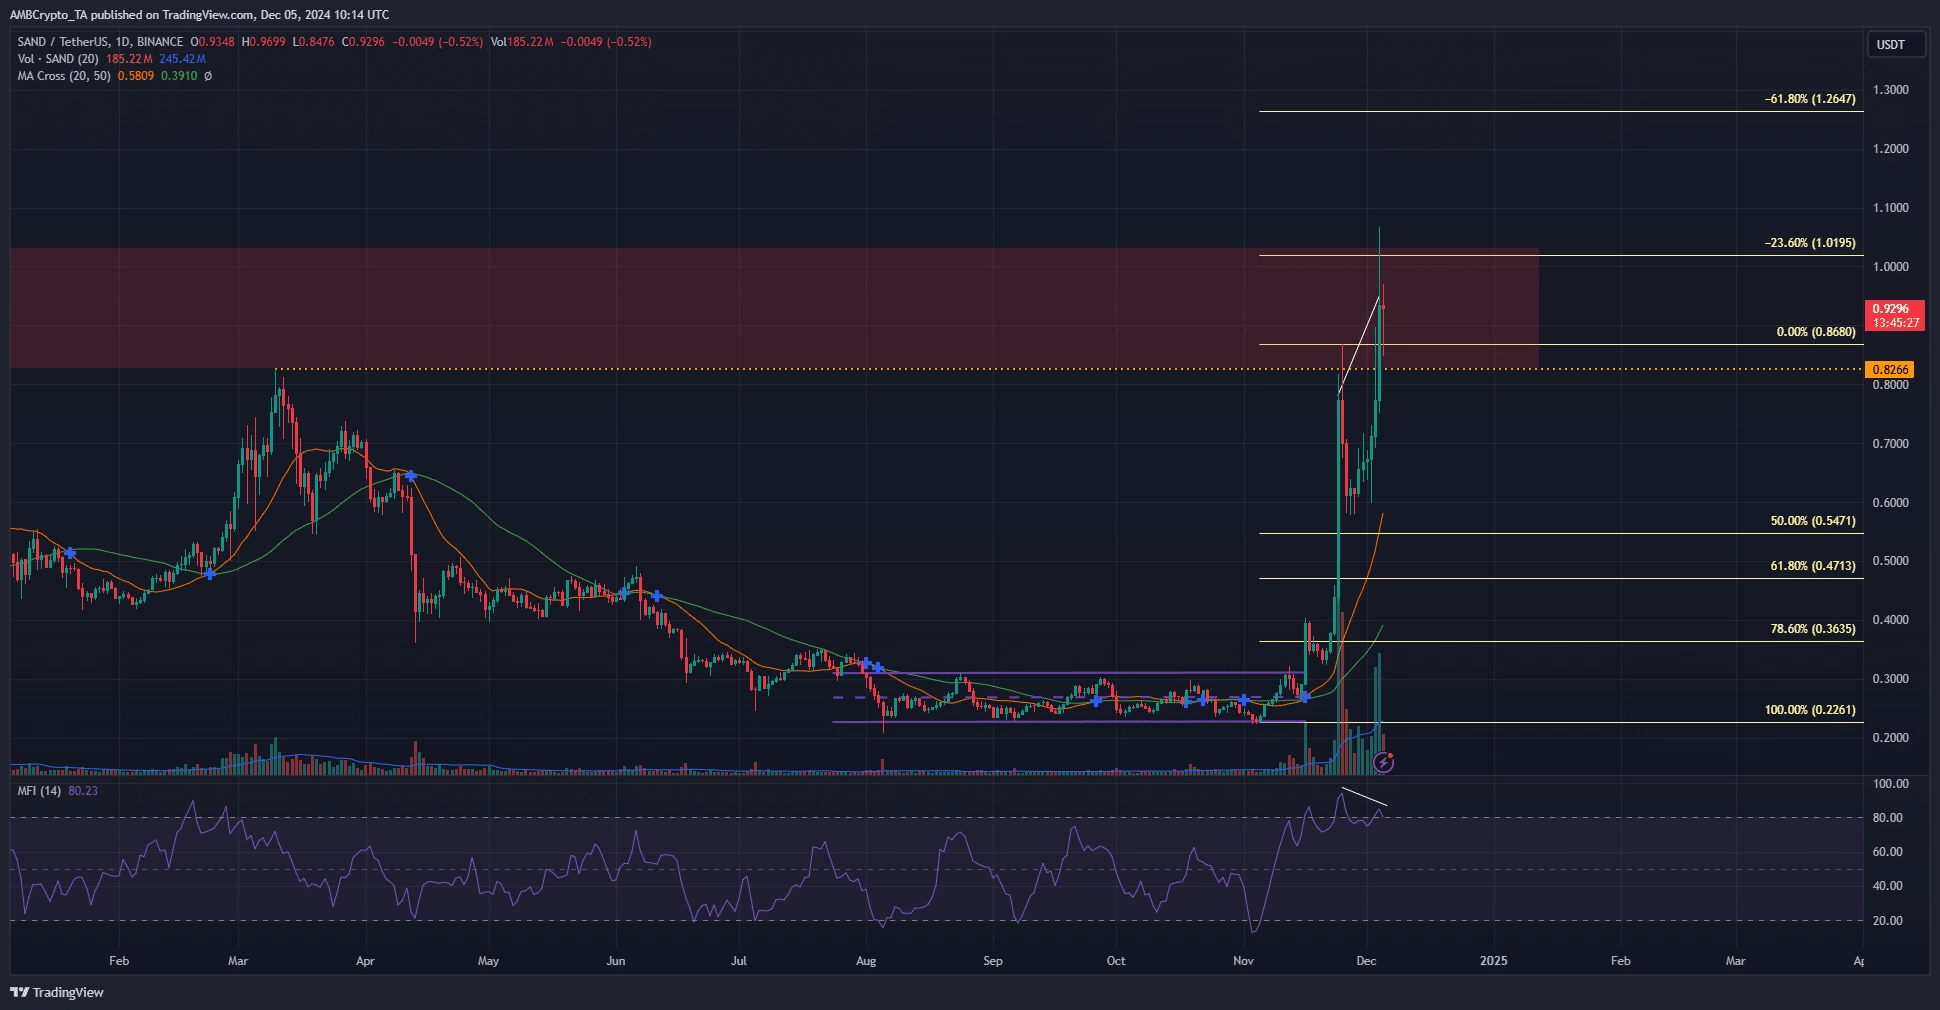Screen dimensions: 1940x1010
Task: Click the countdown timer 13:45:27
Action: pos(1896,323)
